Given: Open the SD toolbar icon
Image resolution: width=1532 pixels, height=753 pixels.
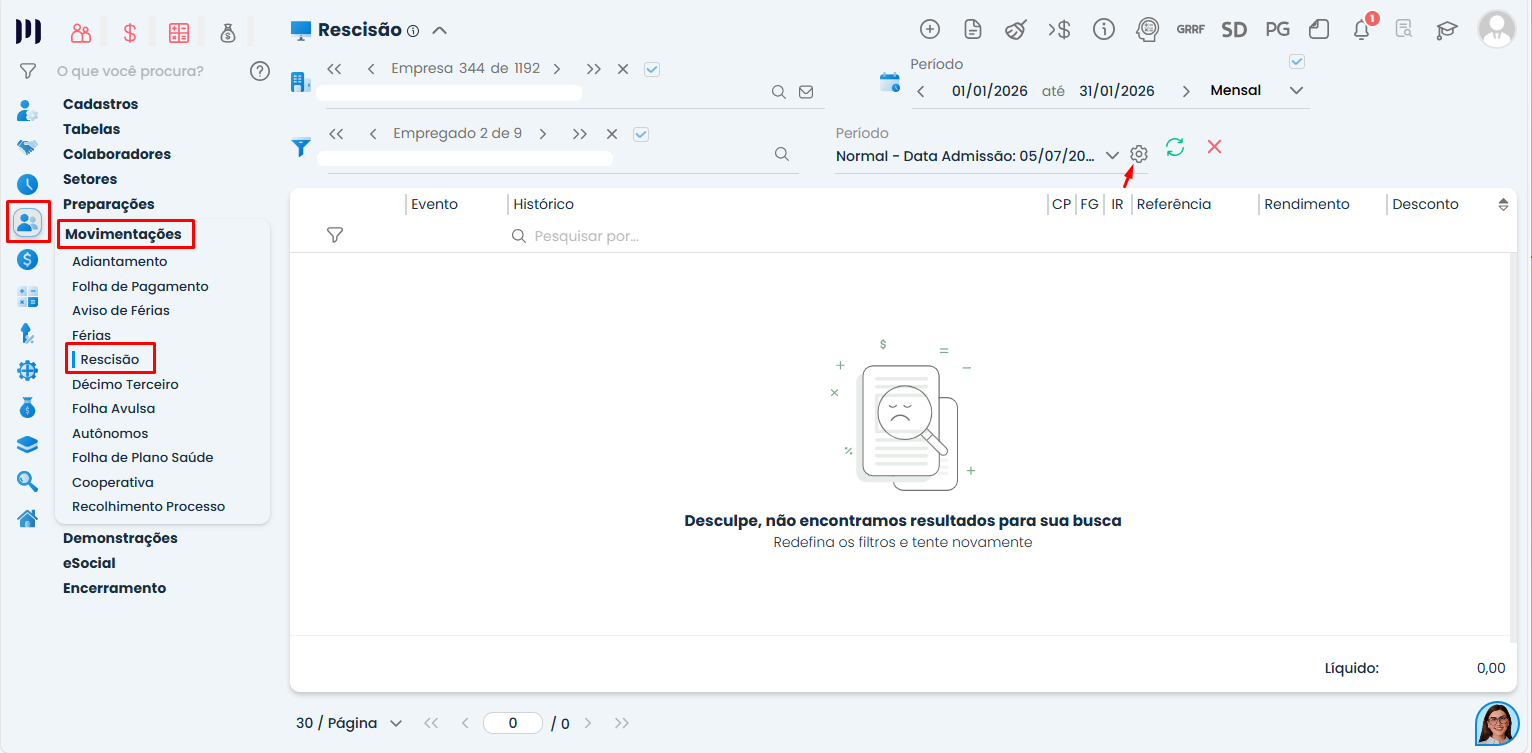Looking at the screenshot, I should click(x=1234, y=30).
